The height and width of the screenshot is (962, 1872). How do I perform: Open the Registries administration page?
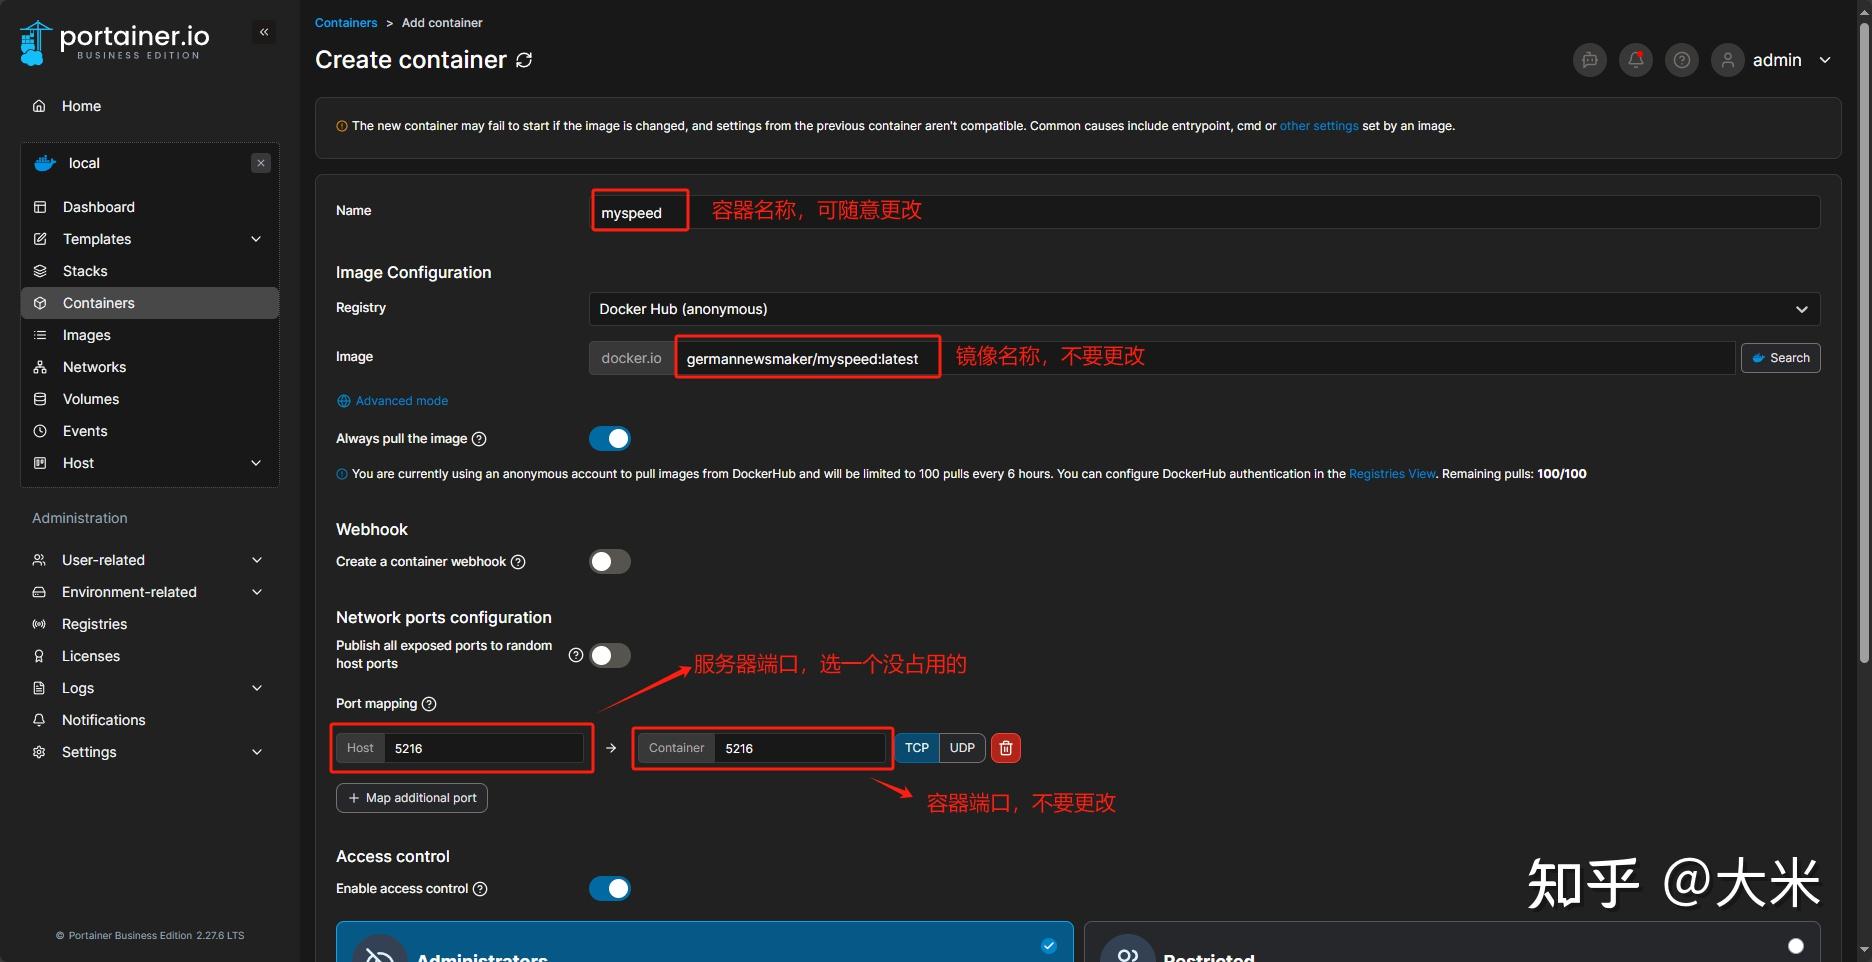click(x=94, y=623)
